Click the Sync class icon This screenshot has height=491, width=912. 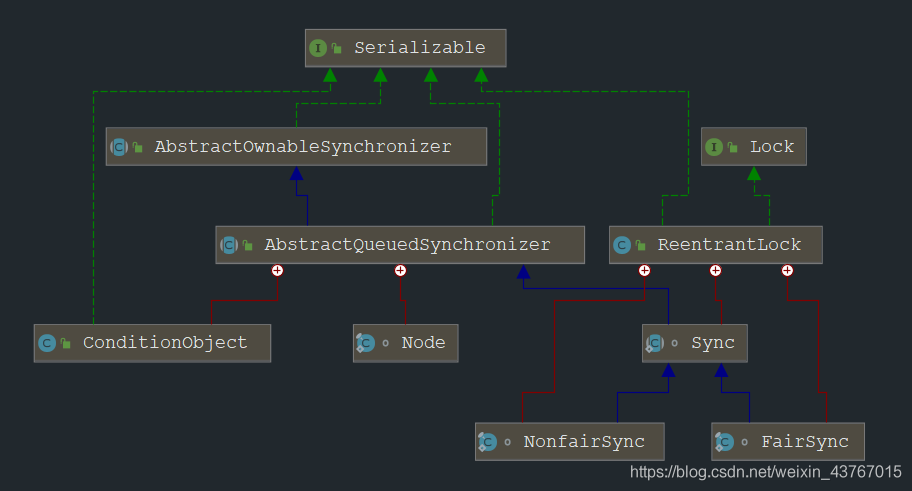pos(654,343)
